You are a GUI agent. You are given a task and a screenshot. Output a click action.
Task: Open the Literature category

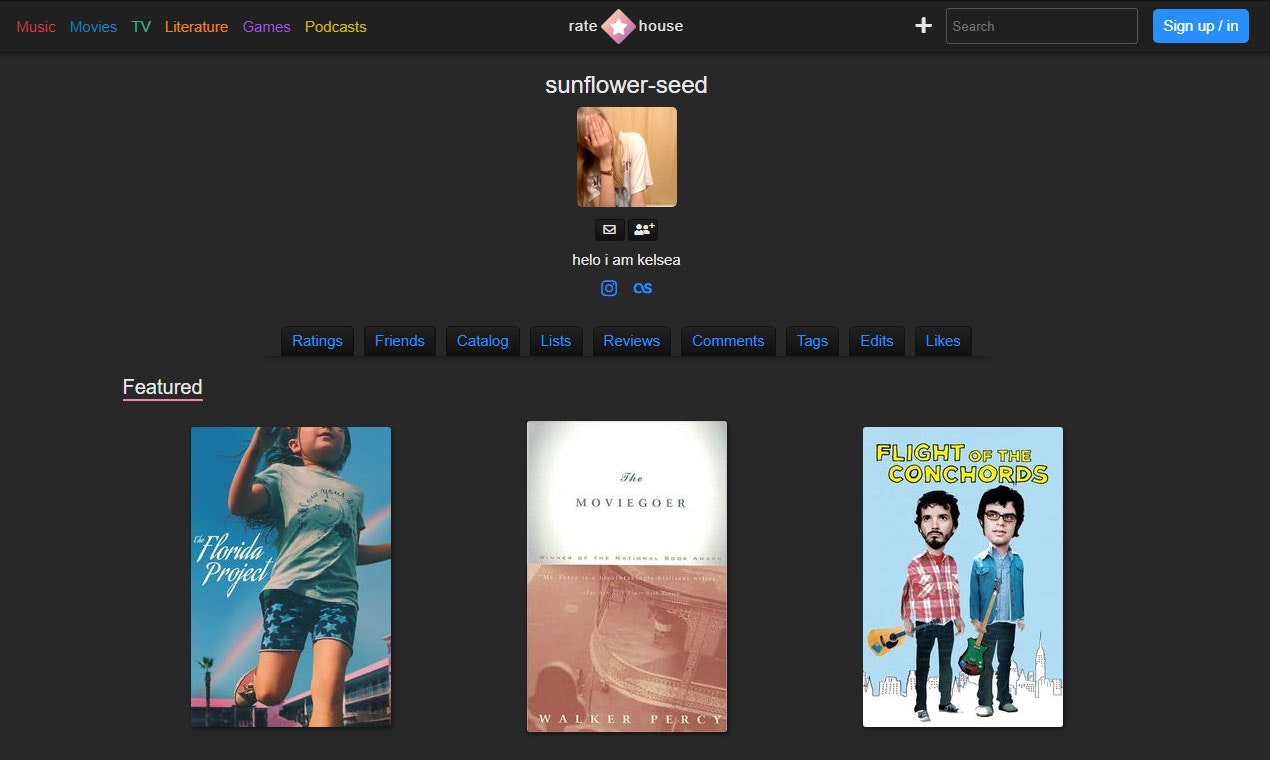tap(196, 27)
